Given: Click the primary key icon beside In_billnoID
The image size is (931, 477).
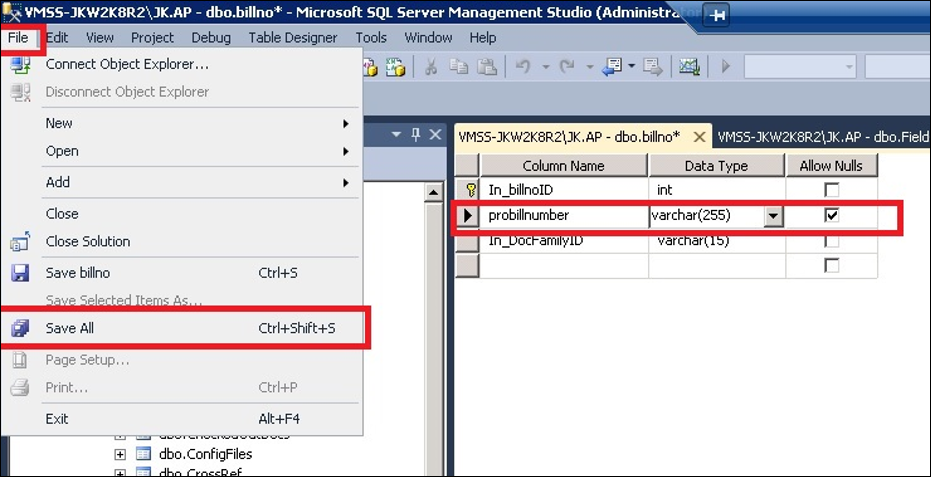Looking at the screenshot, I should click(471, 190).
